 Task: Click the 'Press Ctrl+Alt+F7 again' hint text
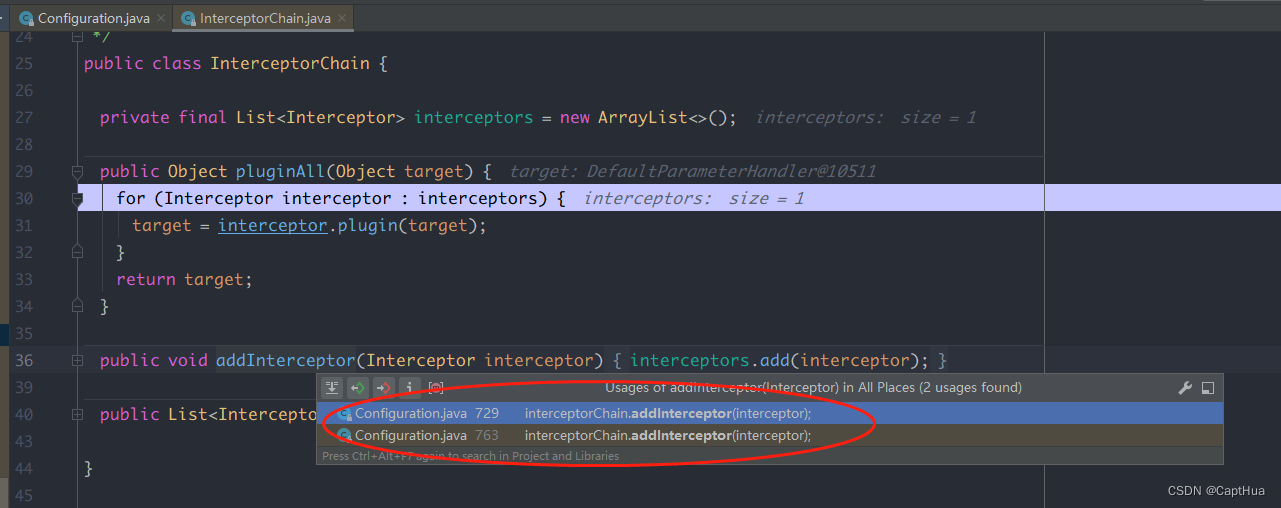tap(470, 456)
